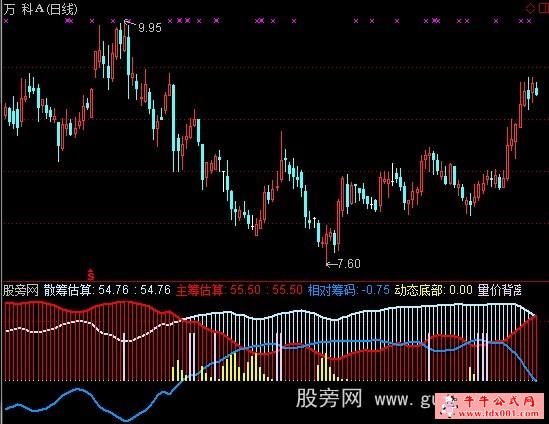Click the 万科A(日线) chart title

pyautogui.click(x=40, y=9)
